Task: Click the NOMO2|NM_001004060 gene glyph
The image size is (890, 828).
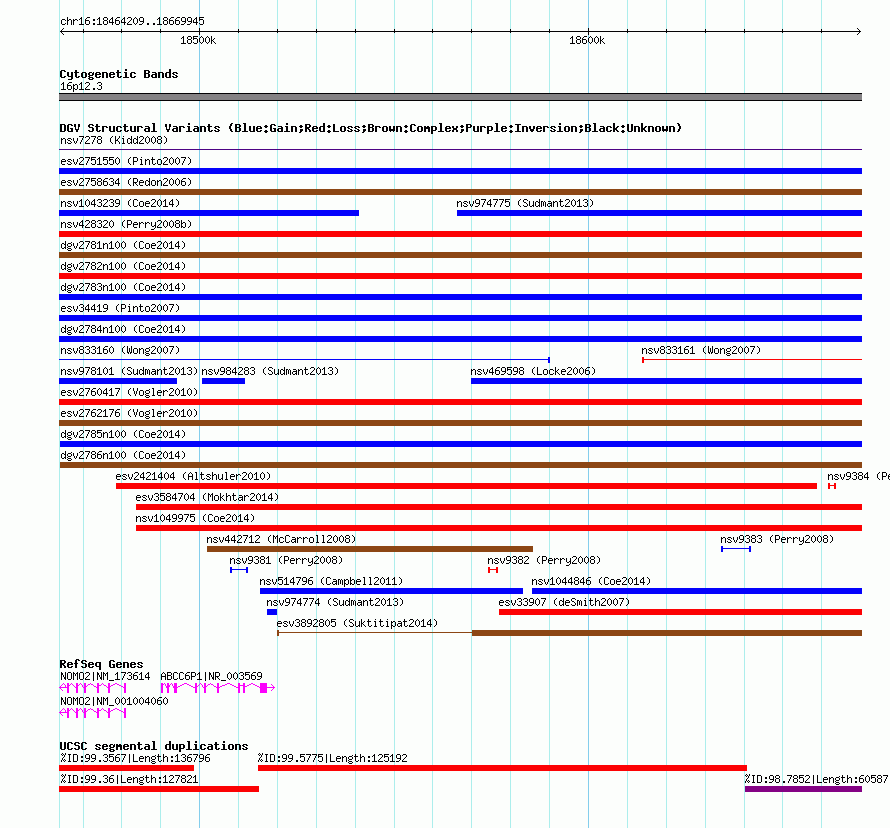Action: [x=93, y=713]
